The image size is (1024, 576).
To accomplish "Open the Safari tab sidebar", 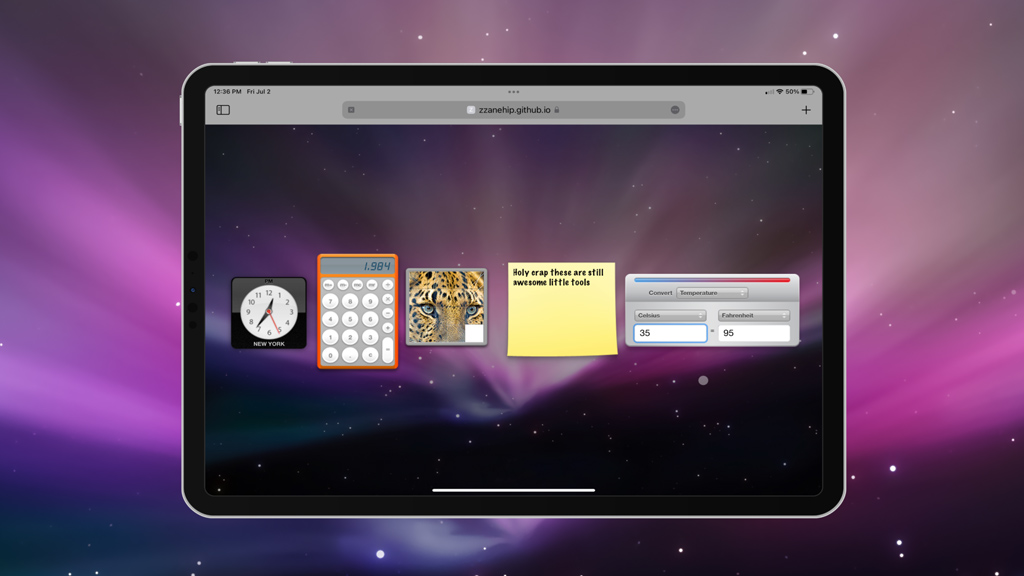I will (x=223, y=108).
